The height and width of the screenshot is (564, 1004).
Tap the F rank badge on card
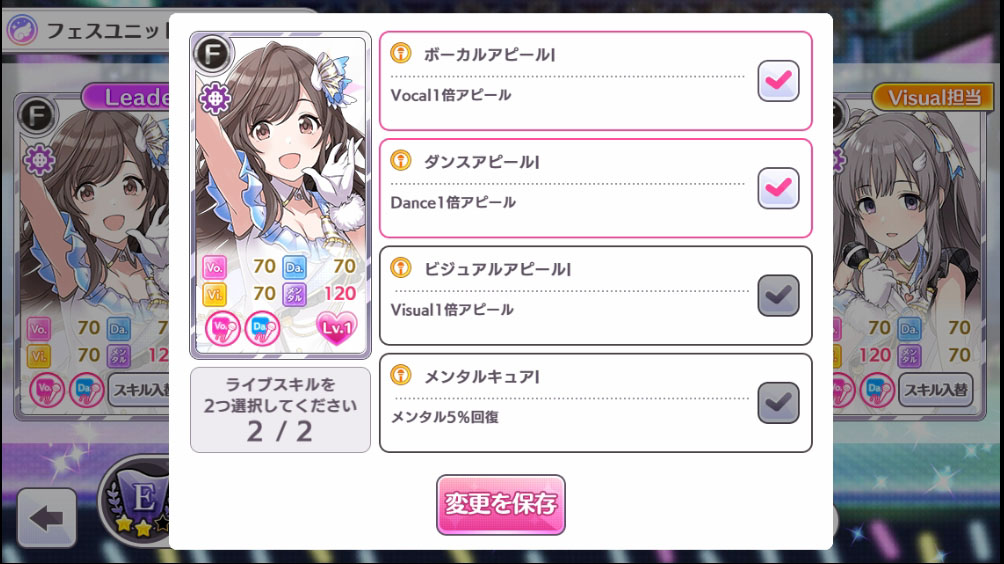click(x=213, y=54)
